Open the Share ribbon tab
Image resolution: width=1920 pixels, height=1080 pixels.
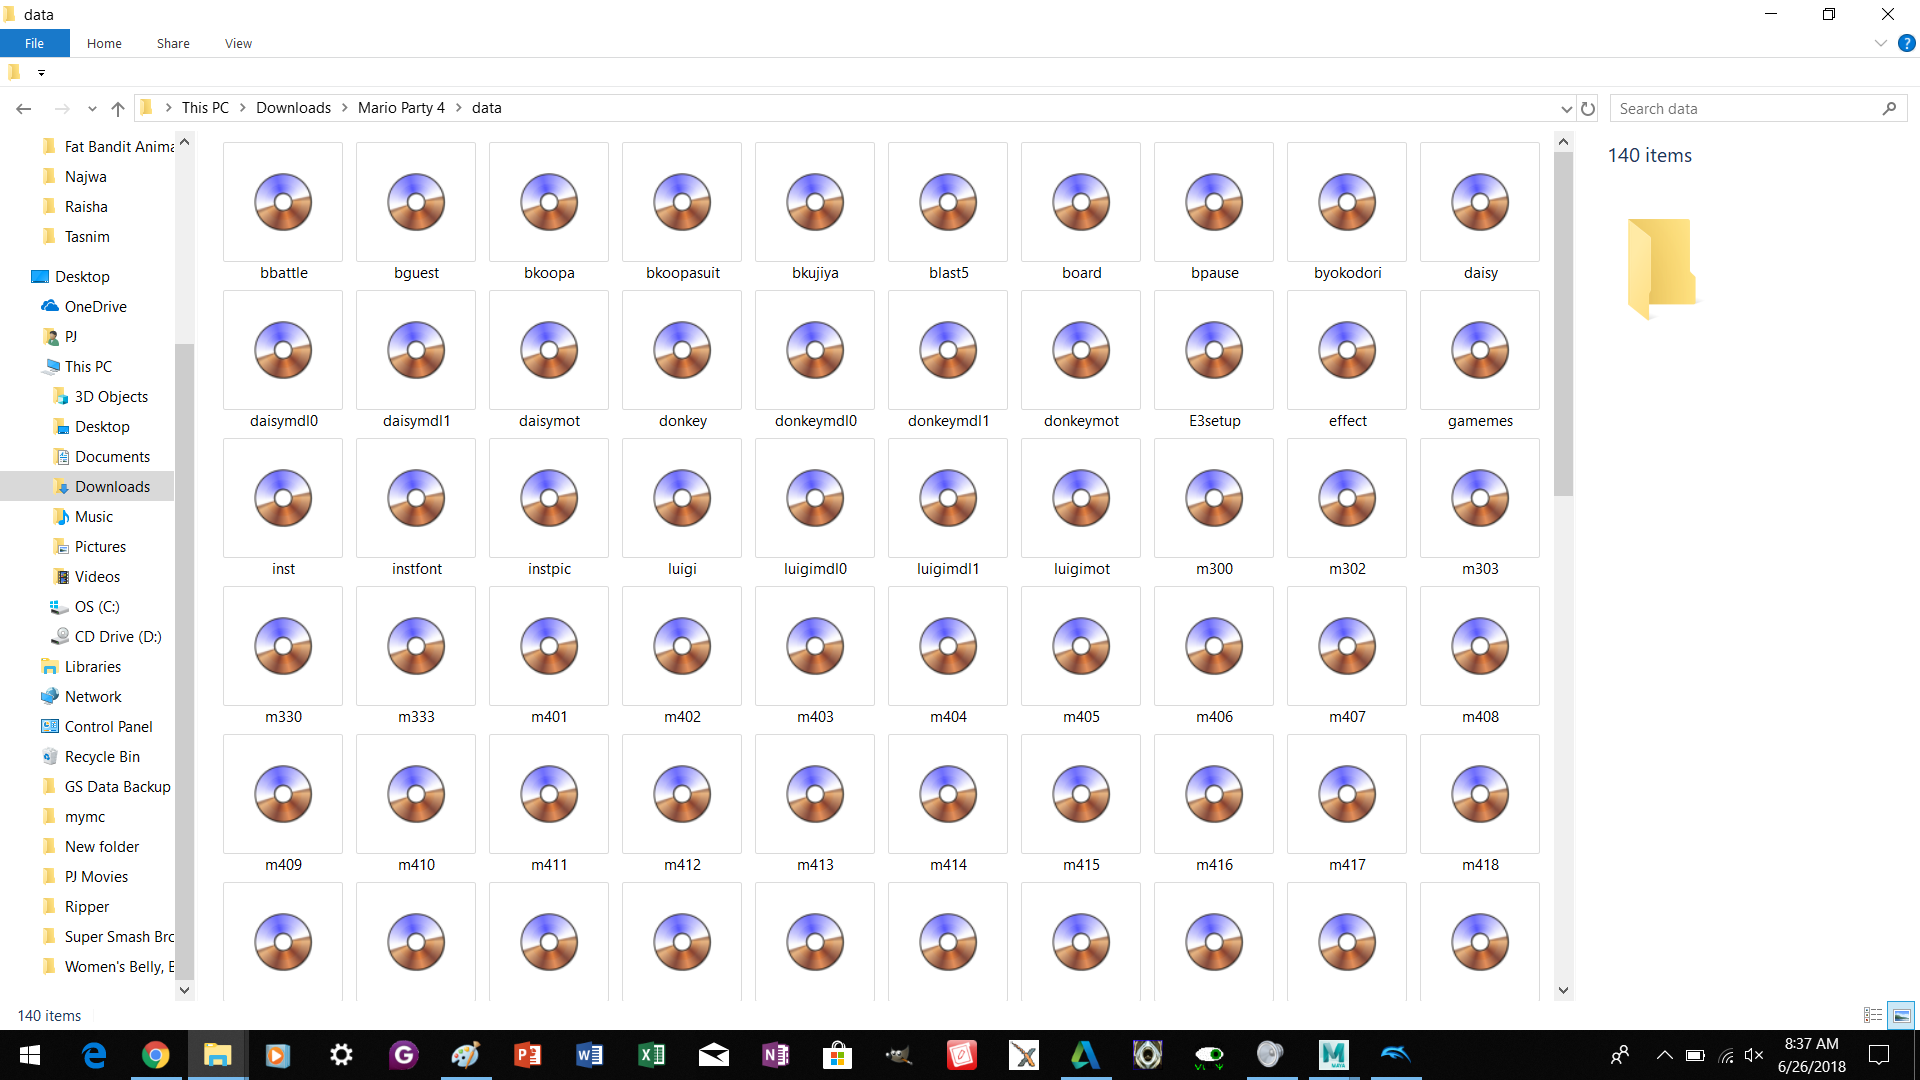point(173,43)
